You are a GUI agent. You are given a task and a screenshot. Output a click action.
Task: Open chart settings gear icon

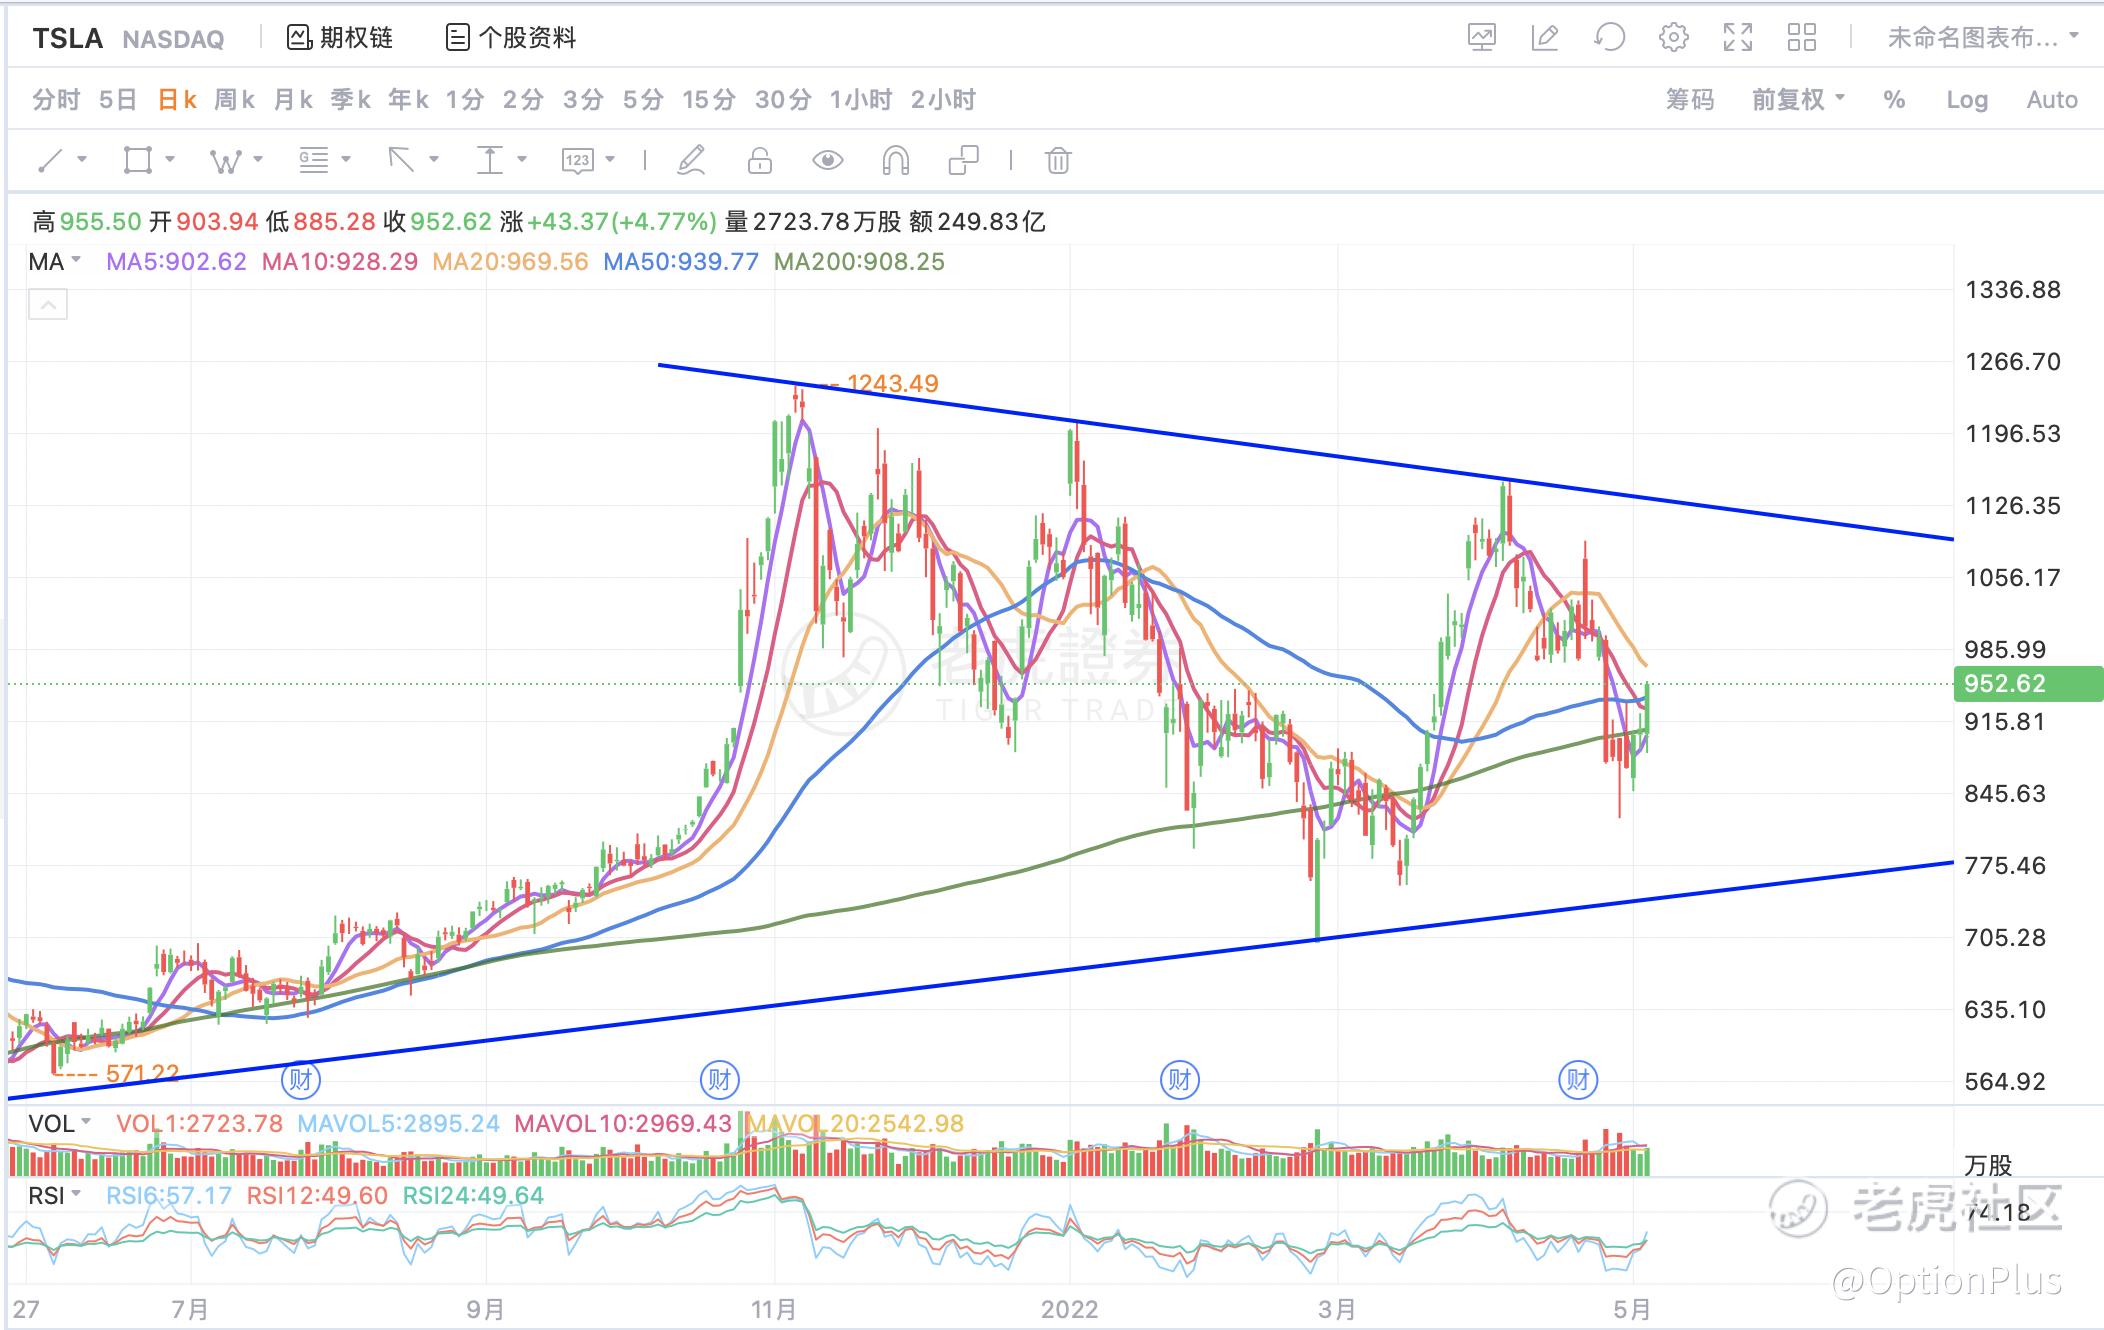1674,38
